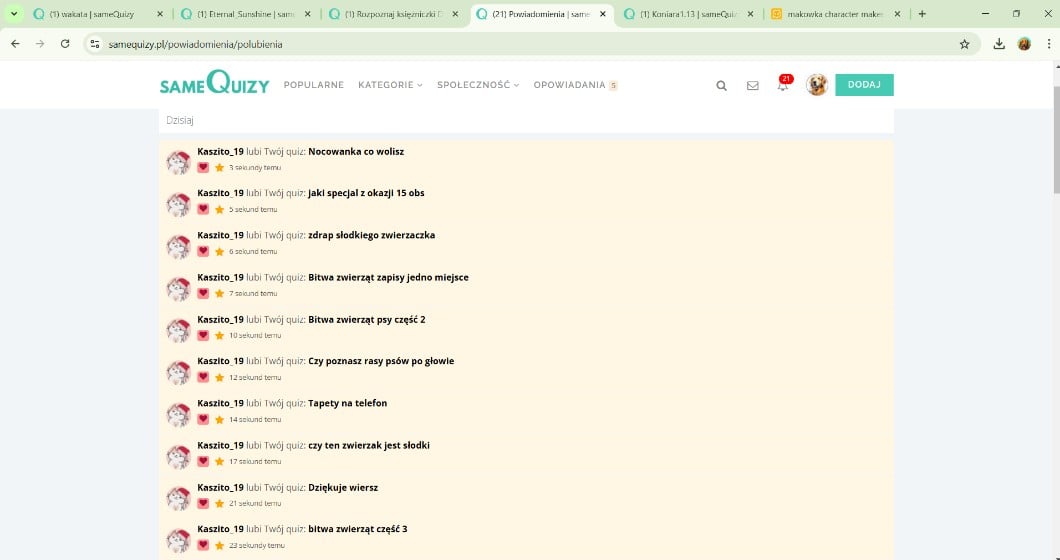
Task: Open the tab search dropdown arrow
Action: pyautogui.click(x=14, y=14)
